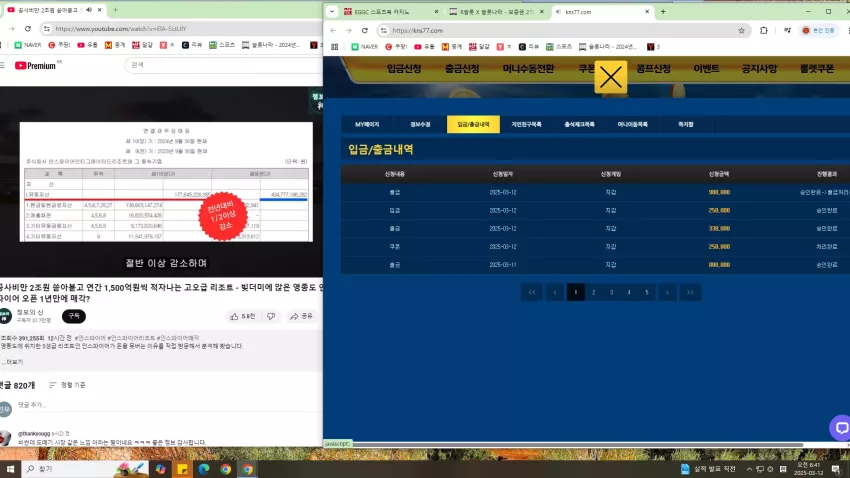Open the media control icon in the kns77 toolbar

point(787,31)
